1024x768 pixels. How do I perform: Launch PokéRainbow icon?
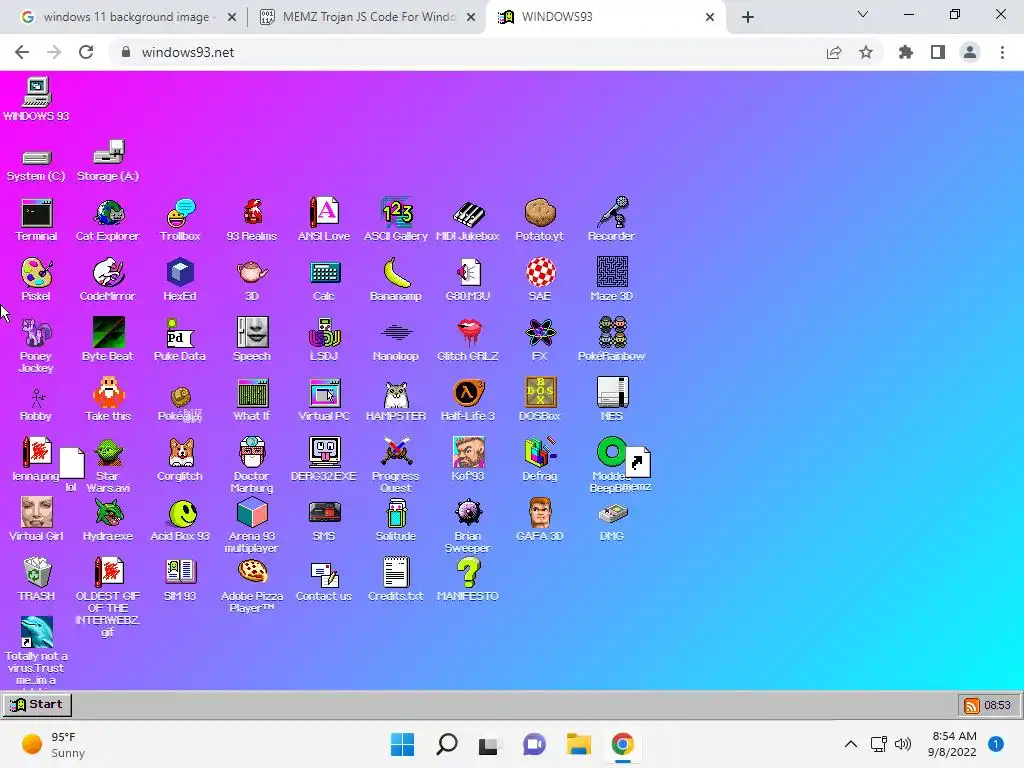pyautogui.click(x=611, y=340)
